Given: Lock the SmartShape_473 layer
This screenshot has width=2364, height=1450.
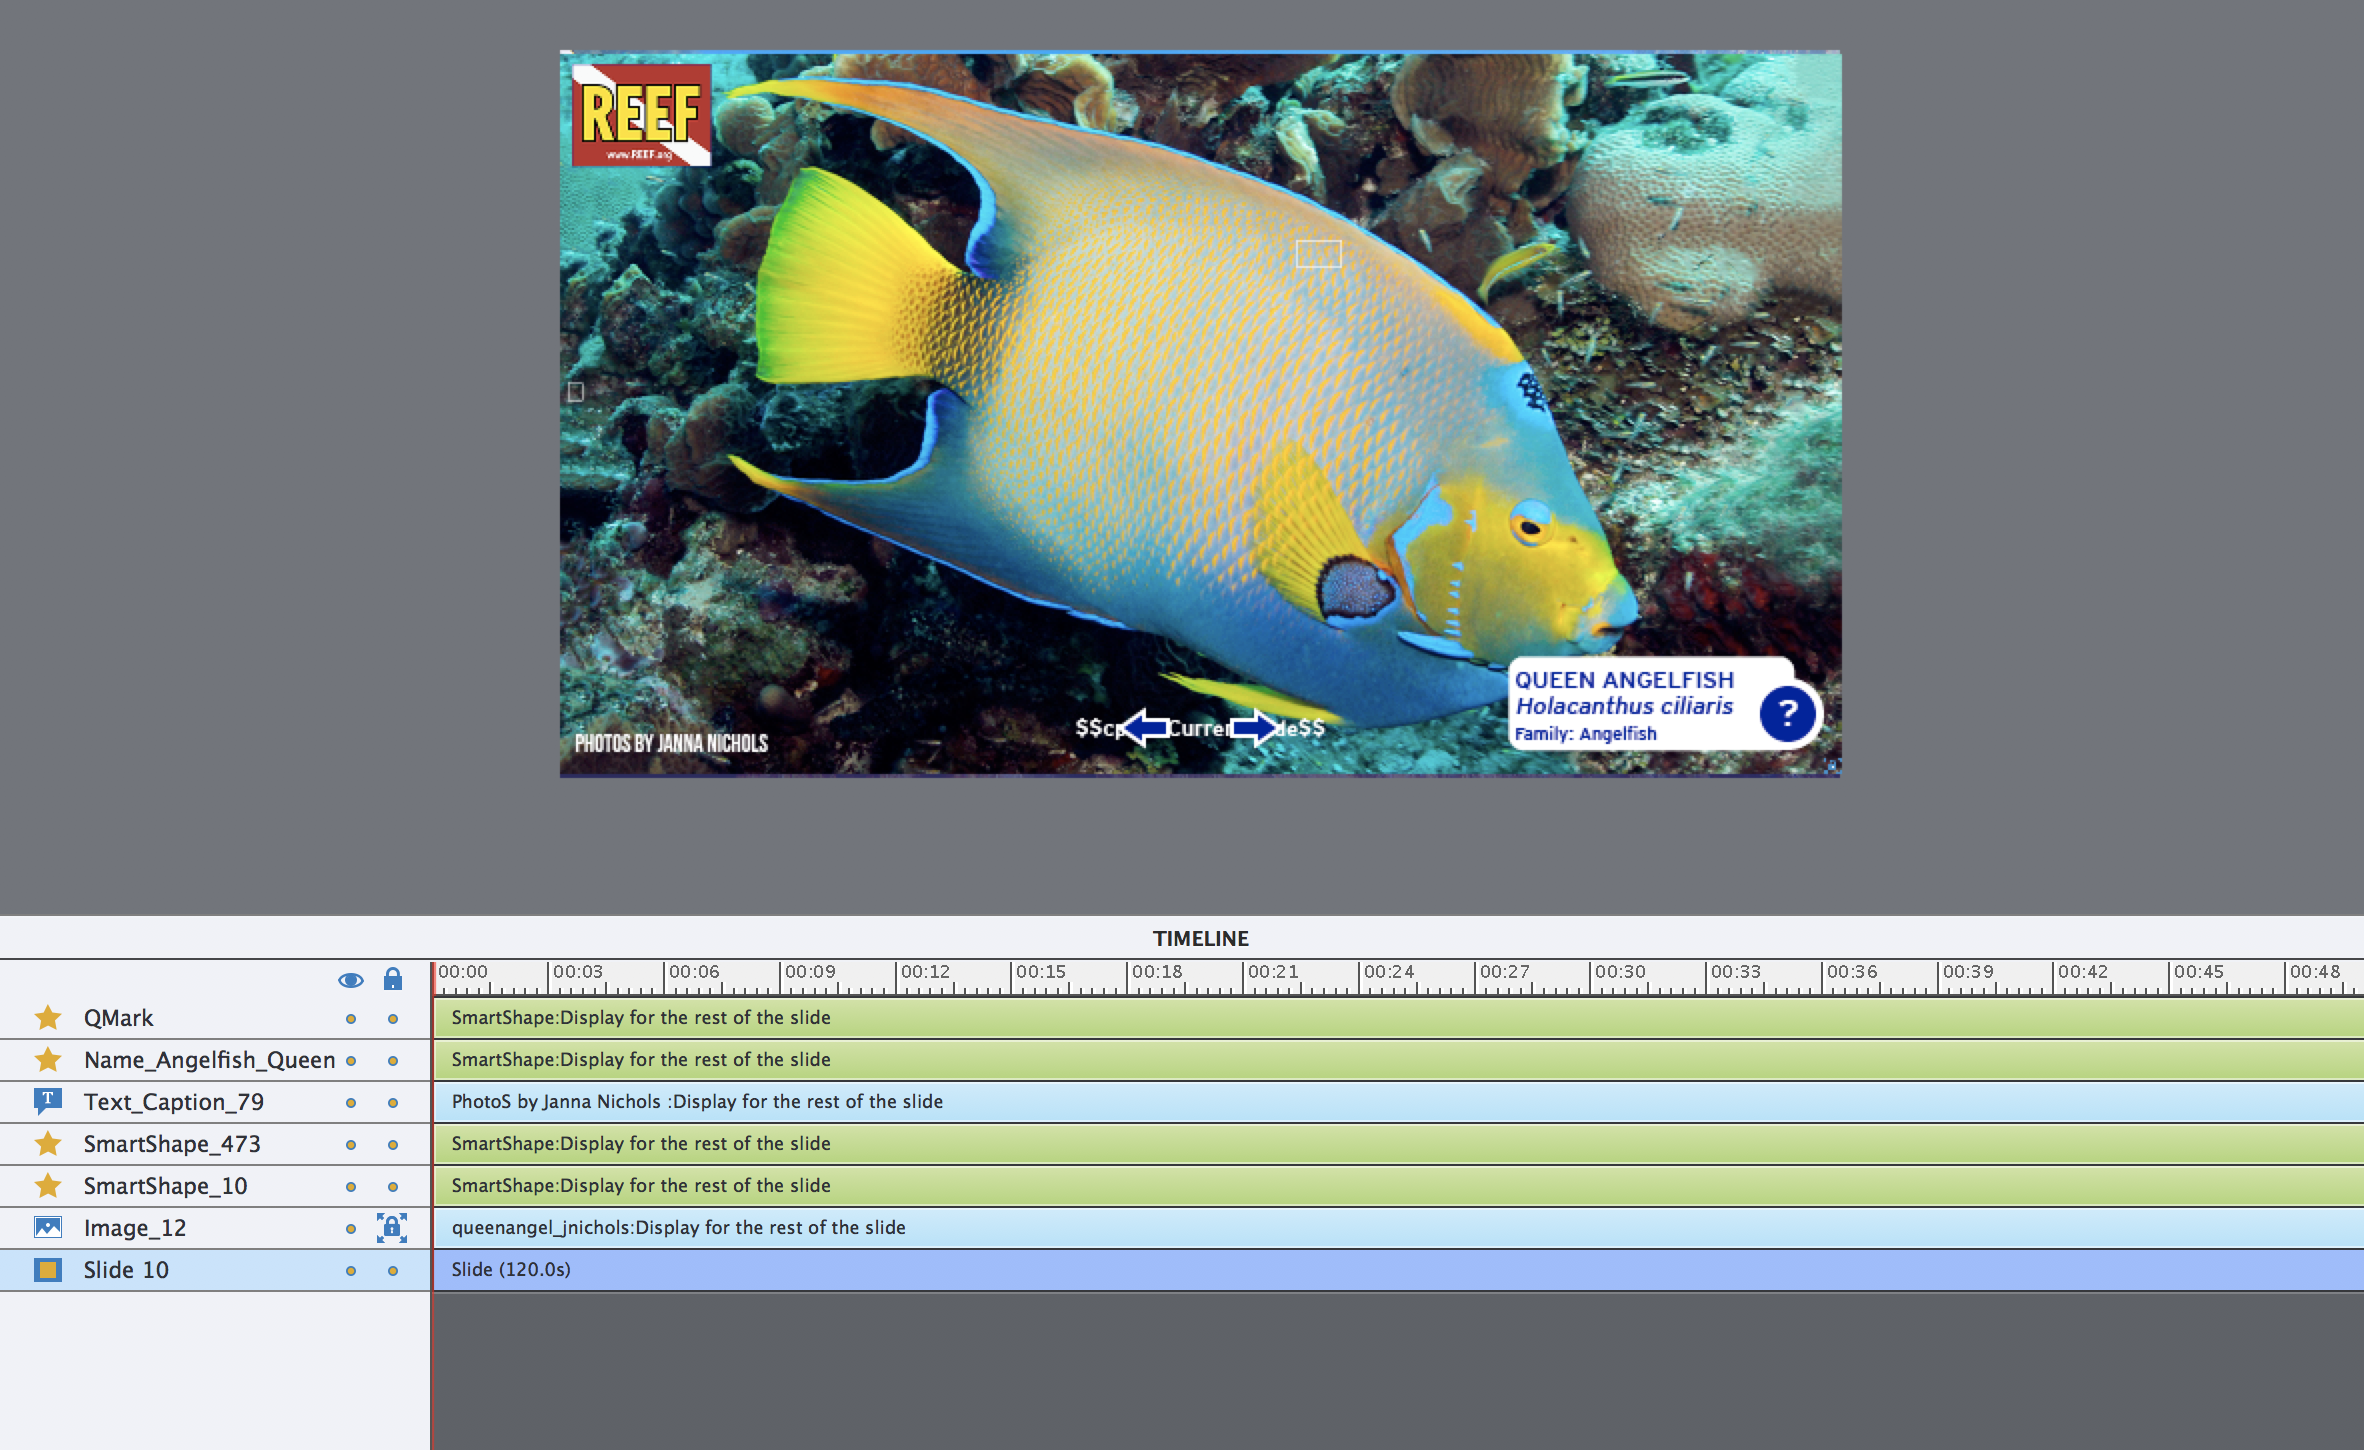Looking at the screenshot, I should point(392,1145).
